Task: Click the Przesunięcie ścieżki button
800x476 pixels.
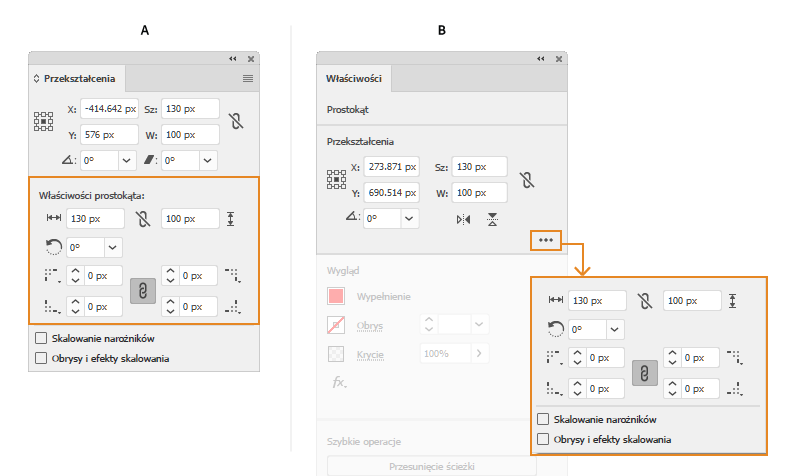Action: [432, 466]
